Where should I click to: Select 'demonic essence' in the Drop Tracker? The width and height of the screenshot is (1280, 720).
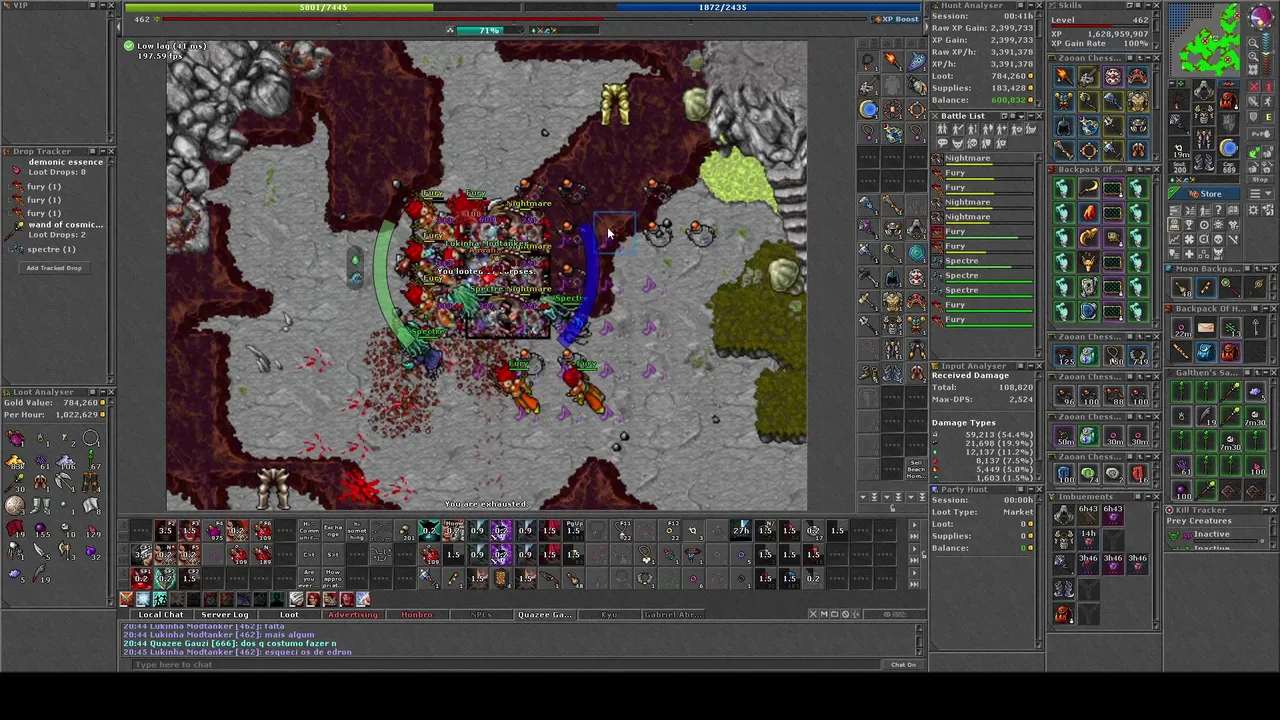click(x=66, y=162)
